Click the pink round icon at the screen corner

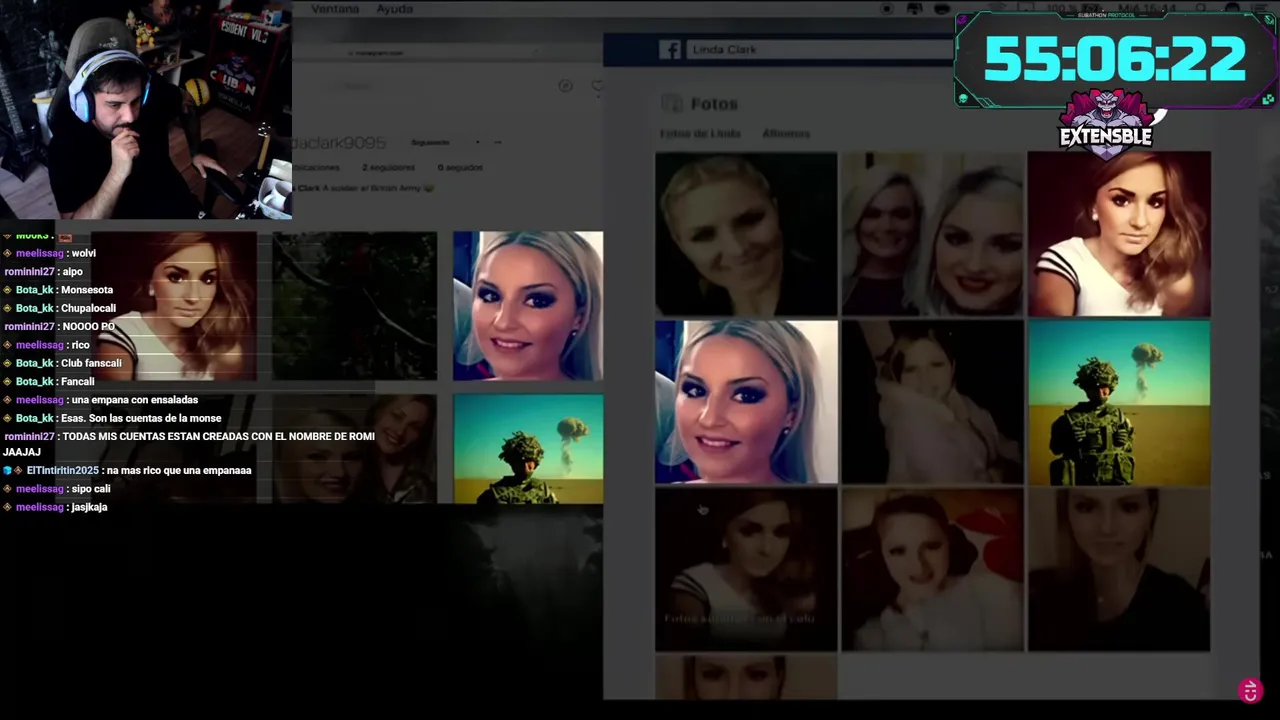click(x=1250, y=691)
